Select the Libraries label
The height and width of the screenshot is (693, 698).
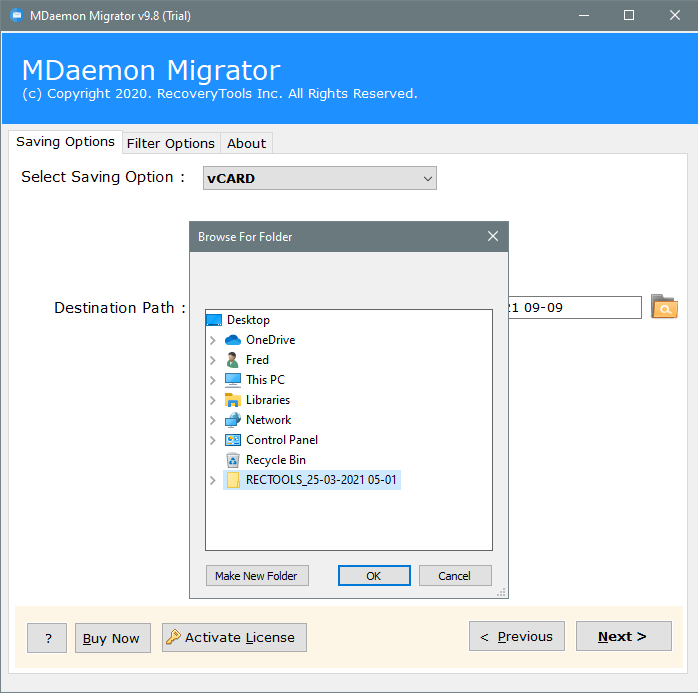pos(268,400)
